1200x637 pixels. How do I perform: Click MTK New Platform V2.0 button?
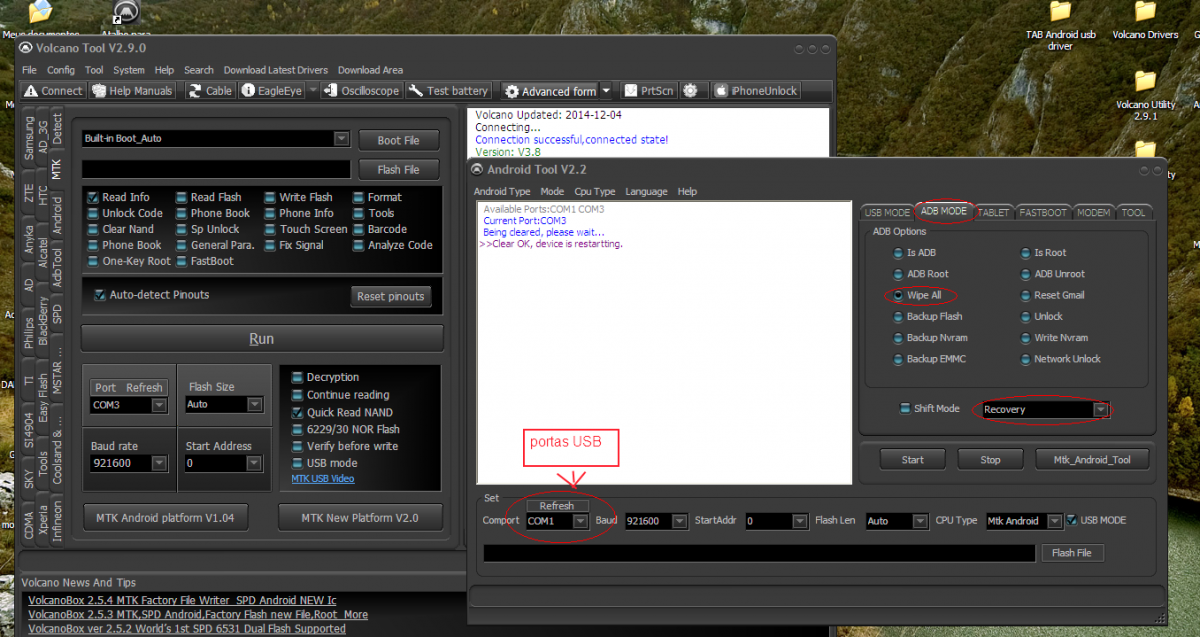[x=360, y=517]
